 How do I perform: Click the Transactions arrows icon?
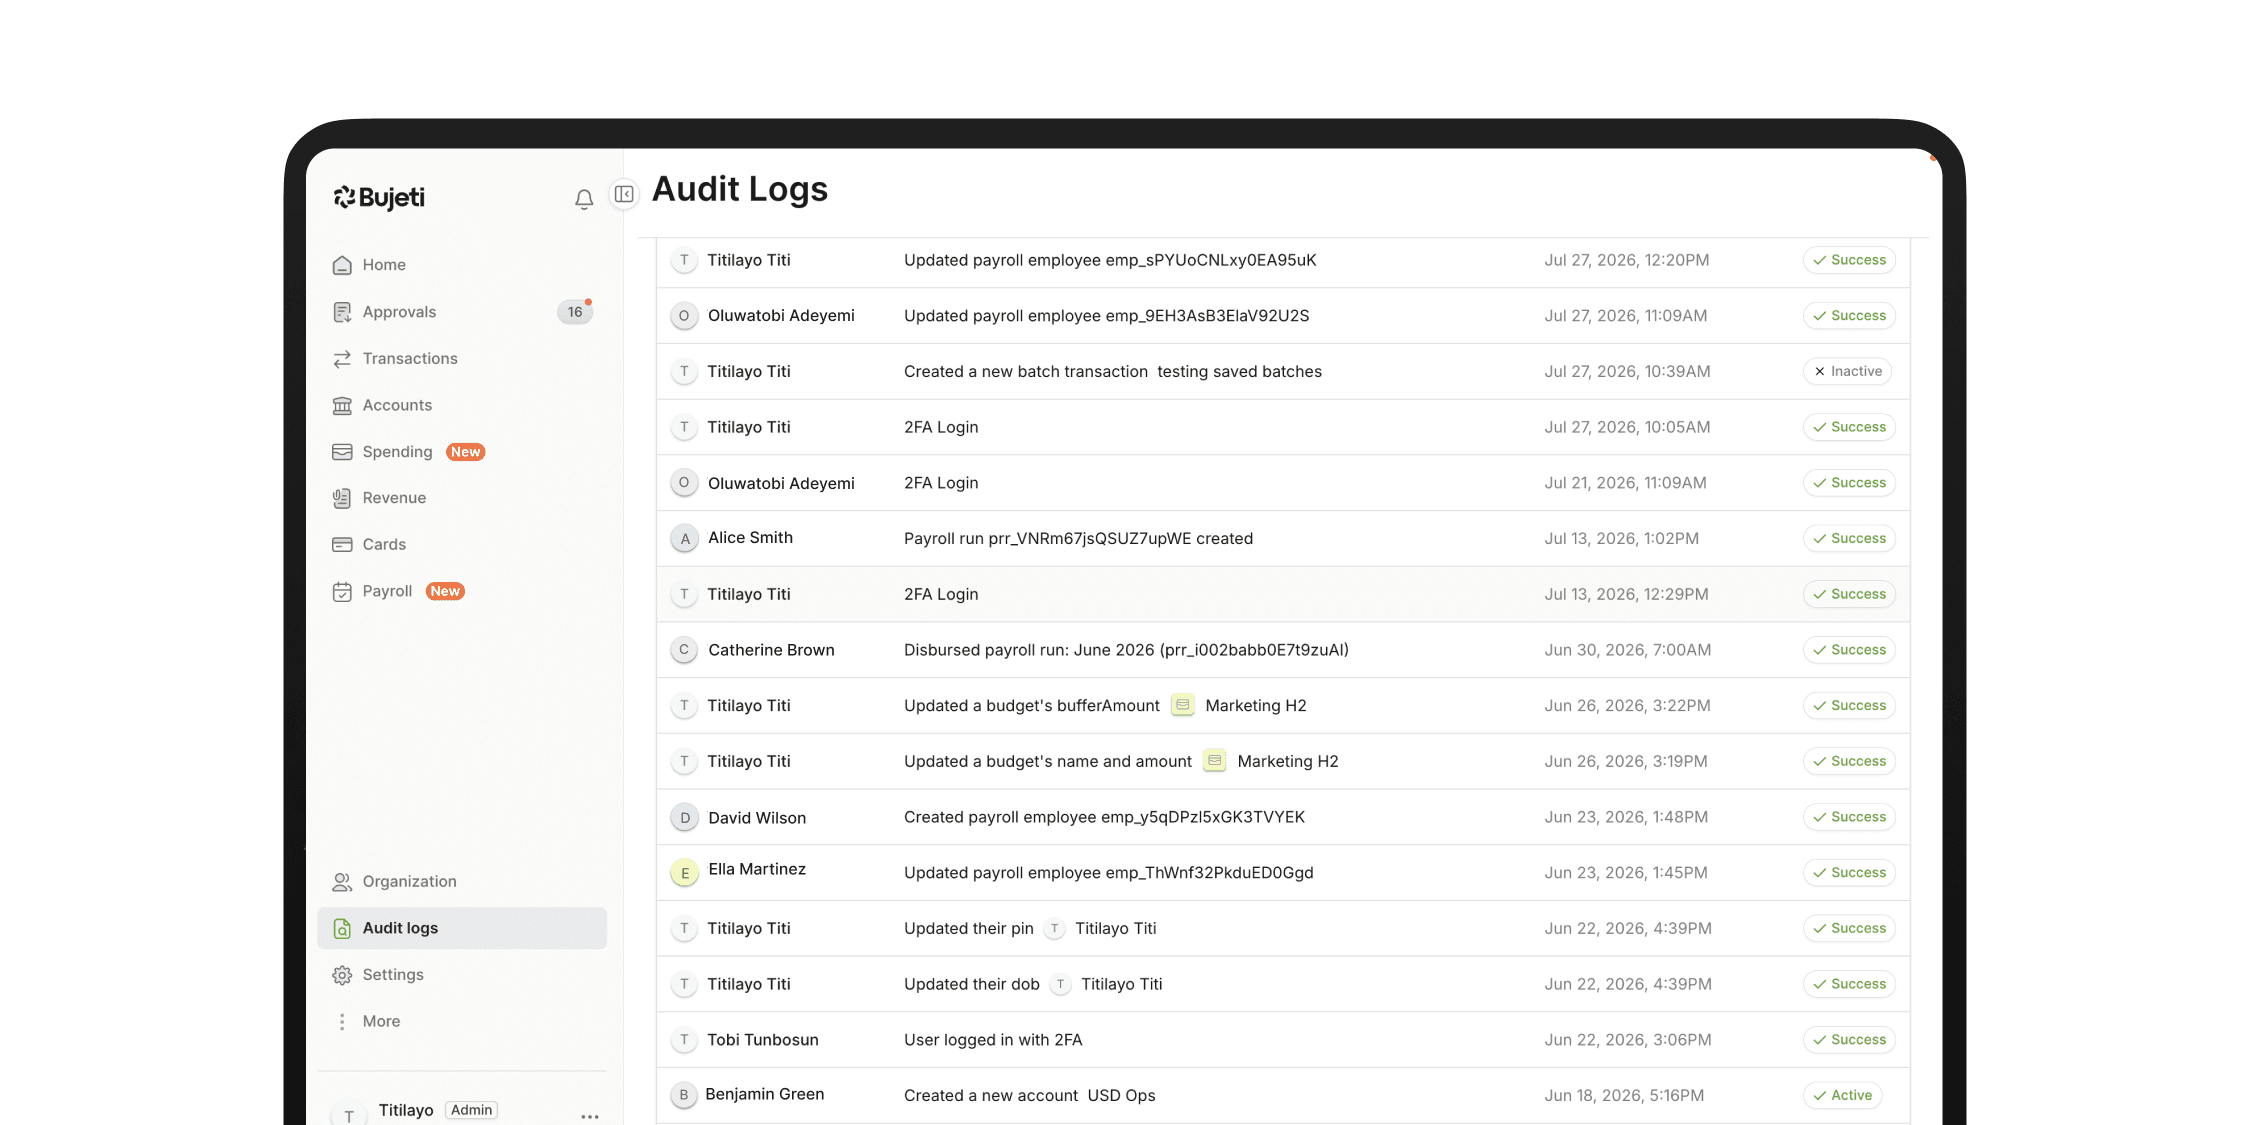[x=342, y=359]
